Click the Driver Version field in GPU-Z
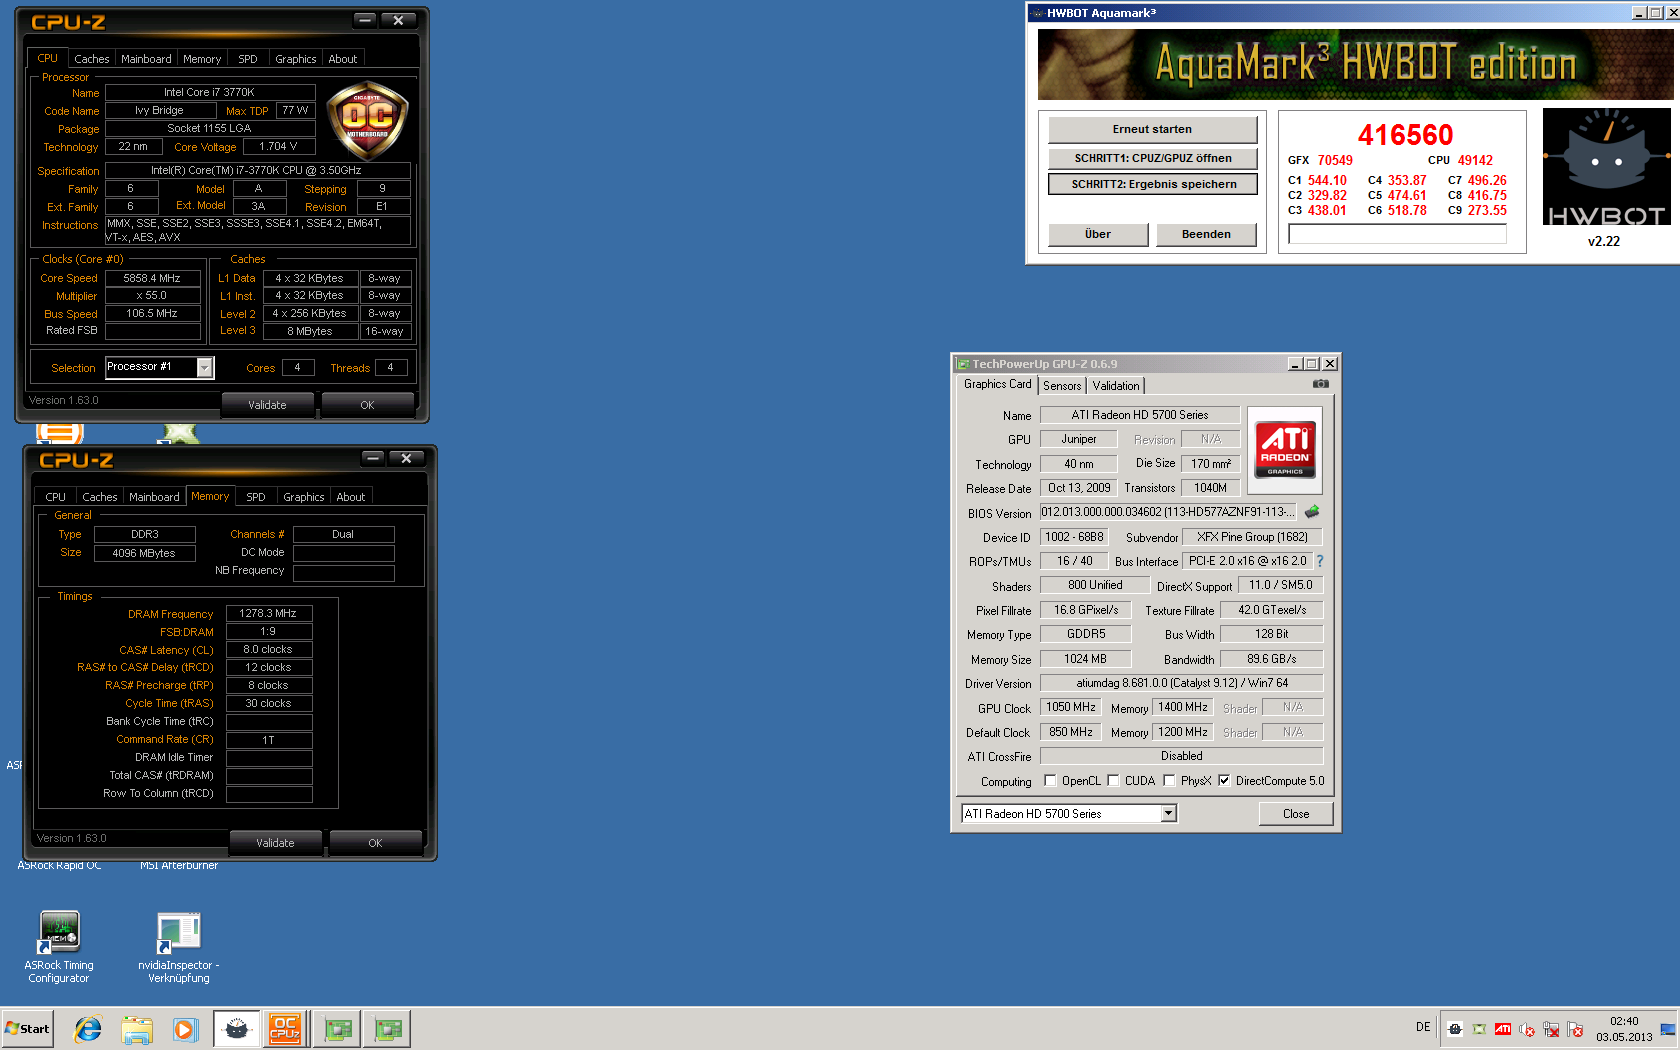Viewport: 1680px width, 1050px height. click(x=1182, y=683)
